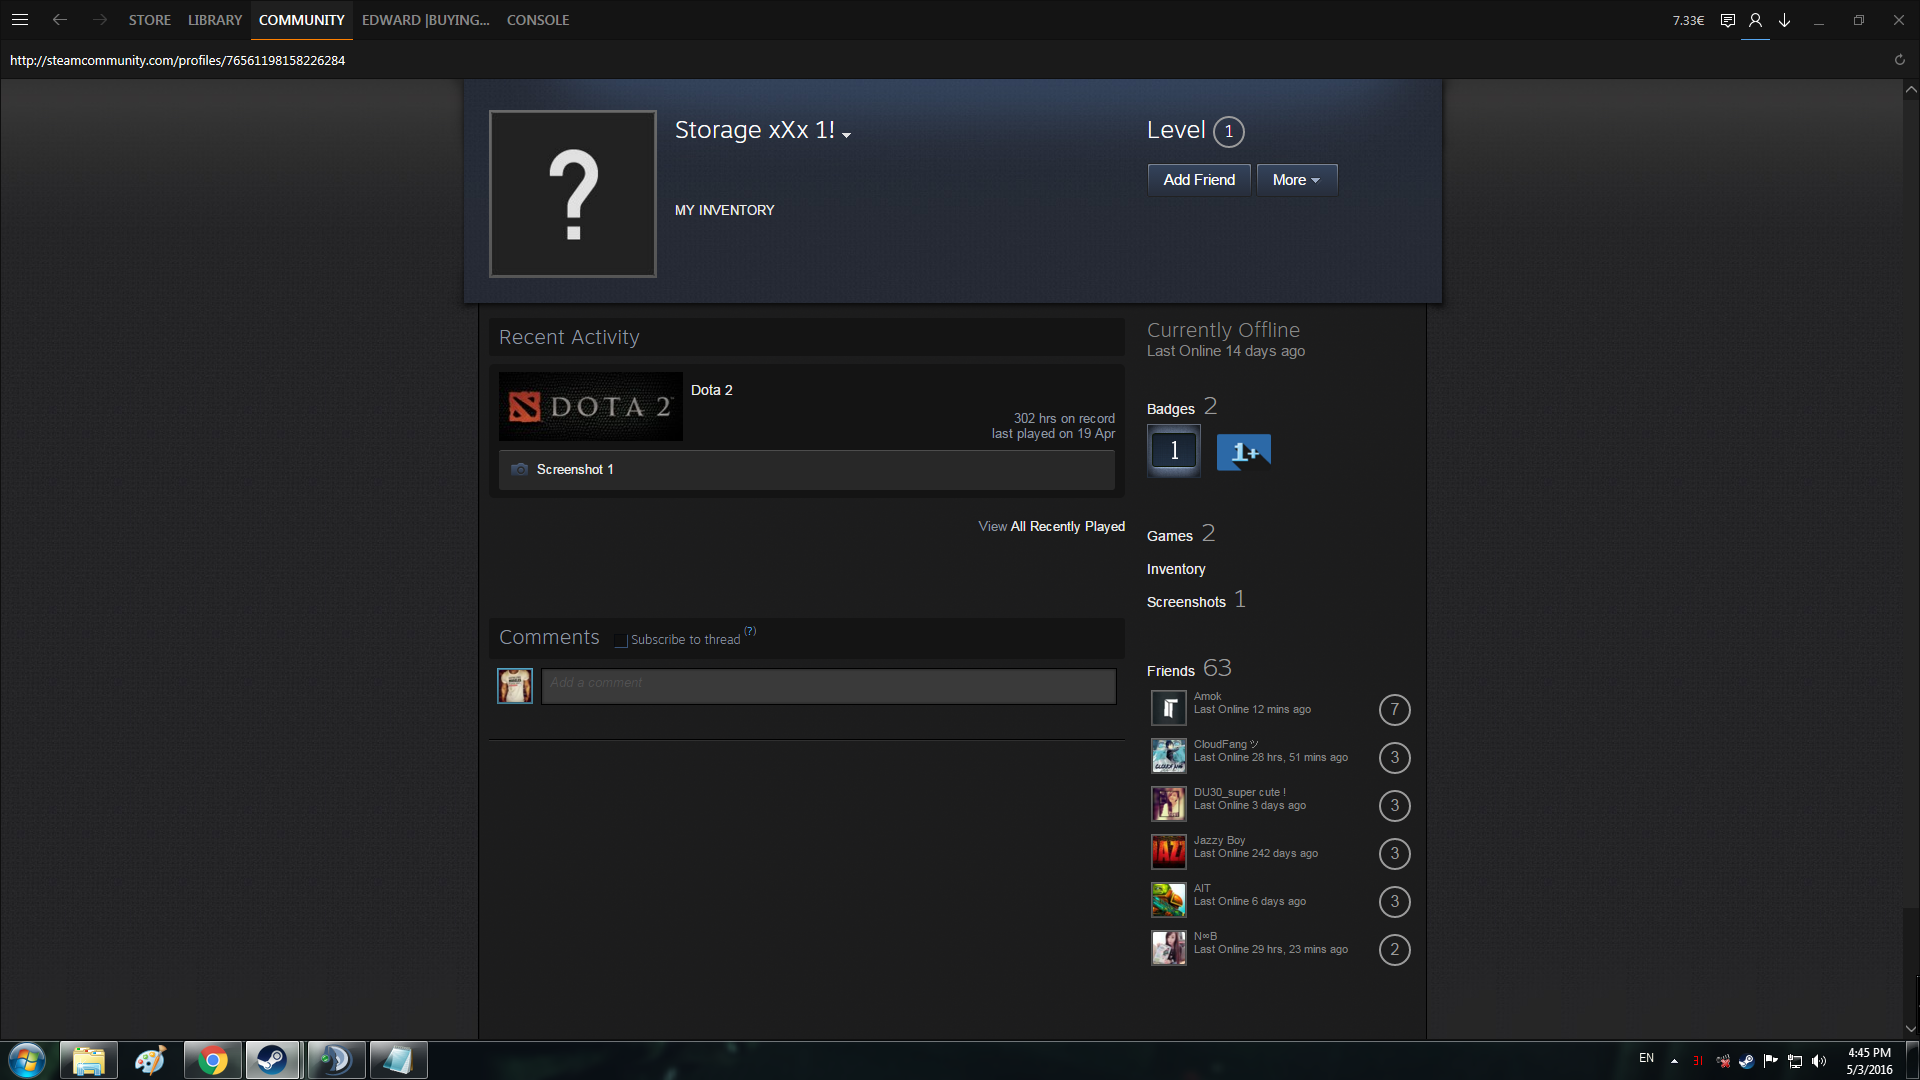The image size is (1920, 1080).
Task: Expand the More dropdown button
Action: [1296, 180]
